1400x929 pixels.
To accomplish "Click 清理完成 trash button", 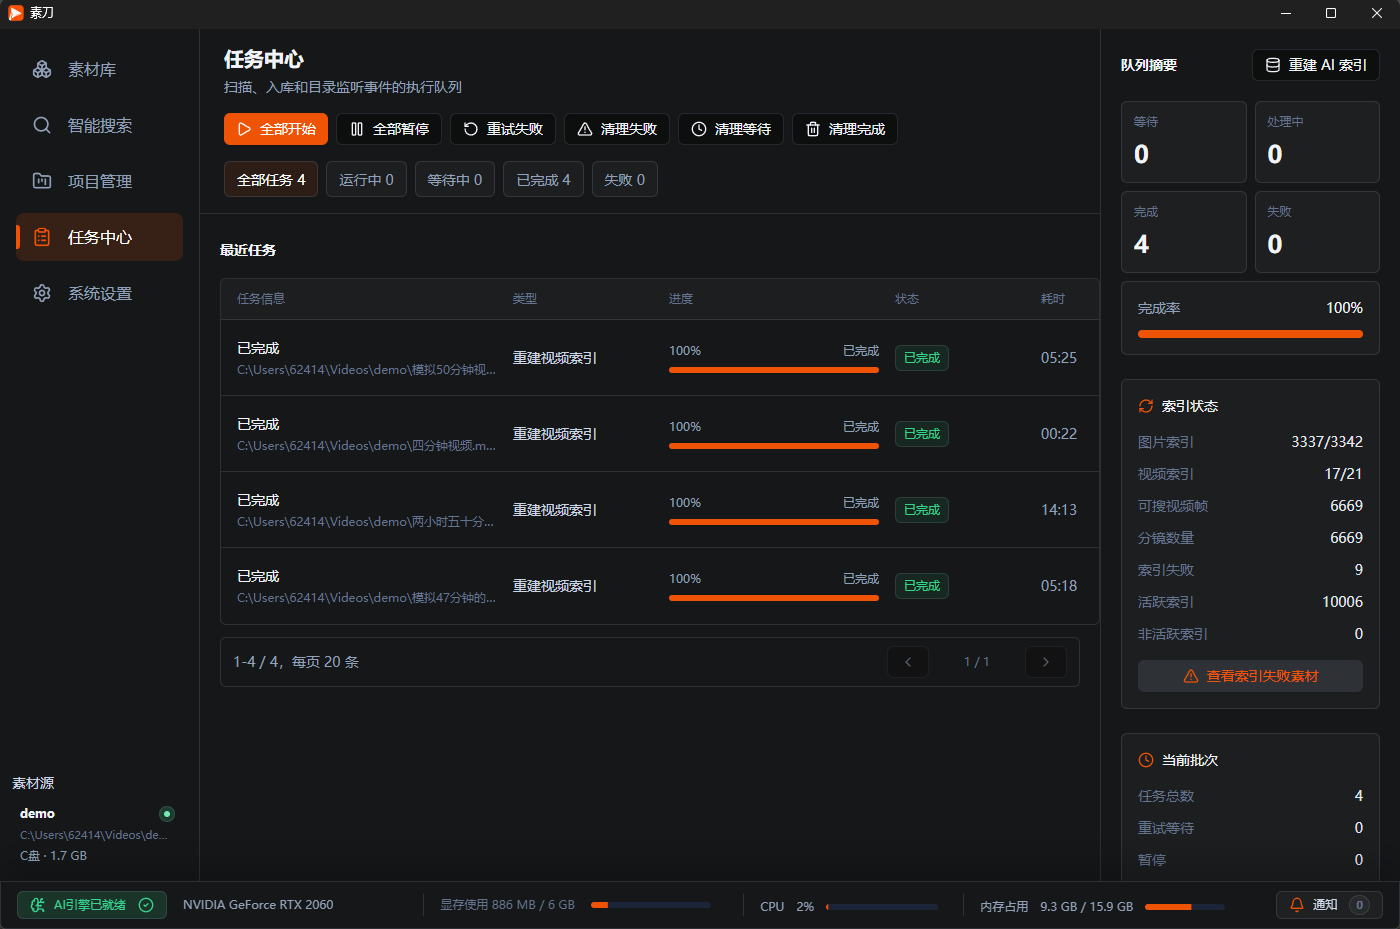I will 845,129.
